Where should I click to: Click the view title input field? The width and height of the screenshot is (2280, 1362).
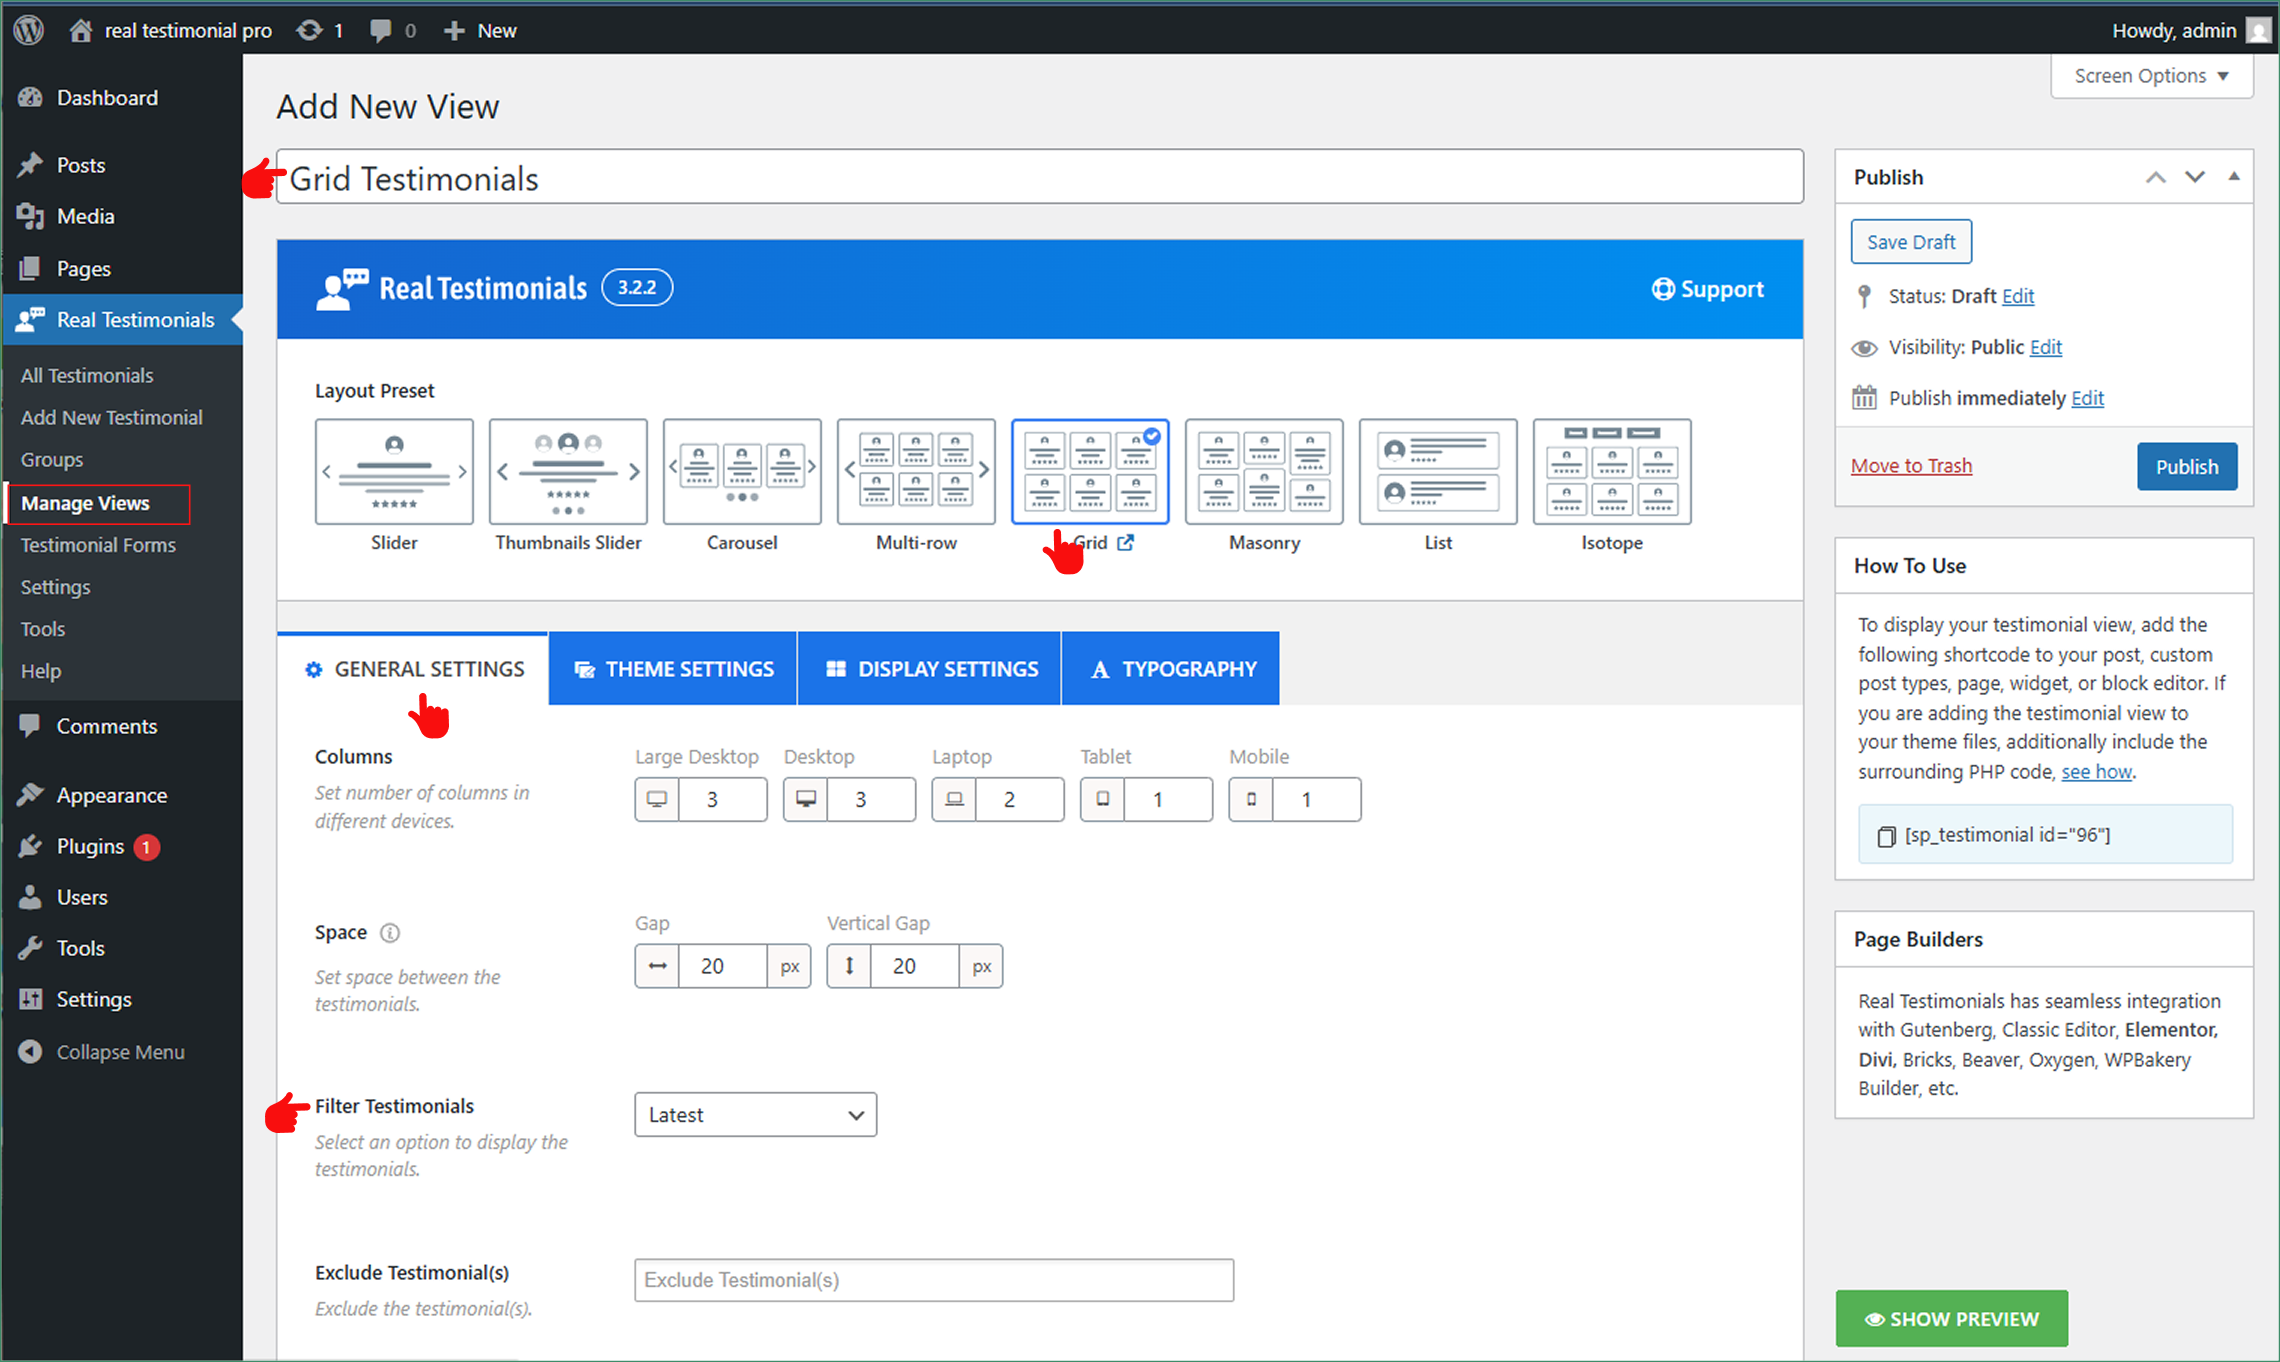[1040, 178]
